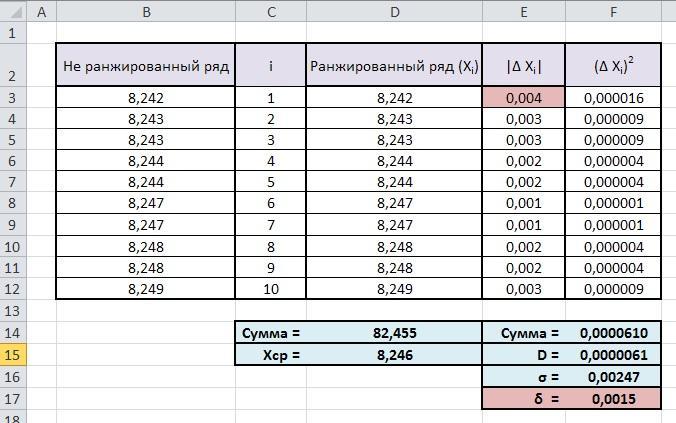Click cell B8 containing 8,247
The height and width of the screenshot is (423, 676).
point(146,203)
